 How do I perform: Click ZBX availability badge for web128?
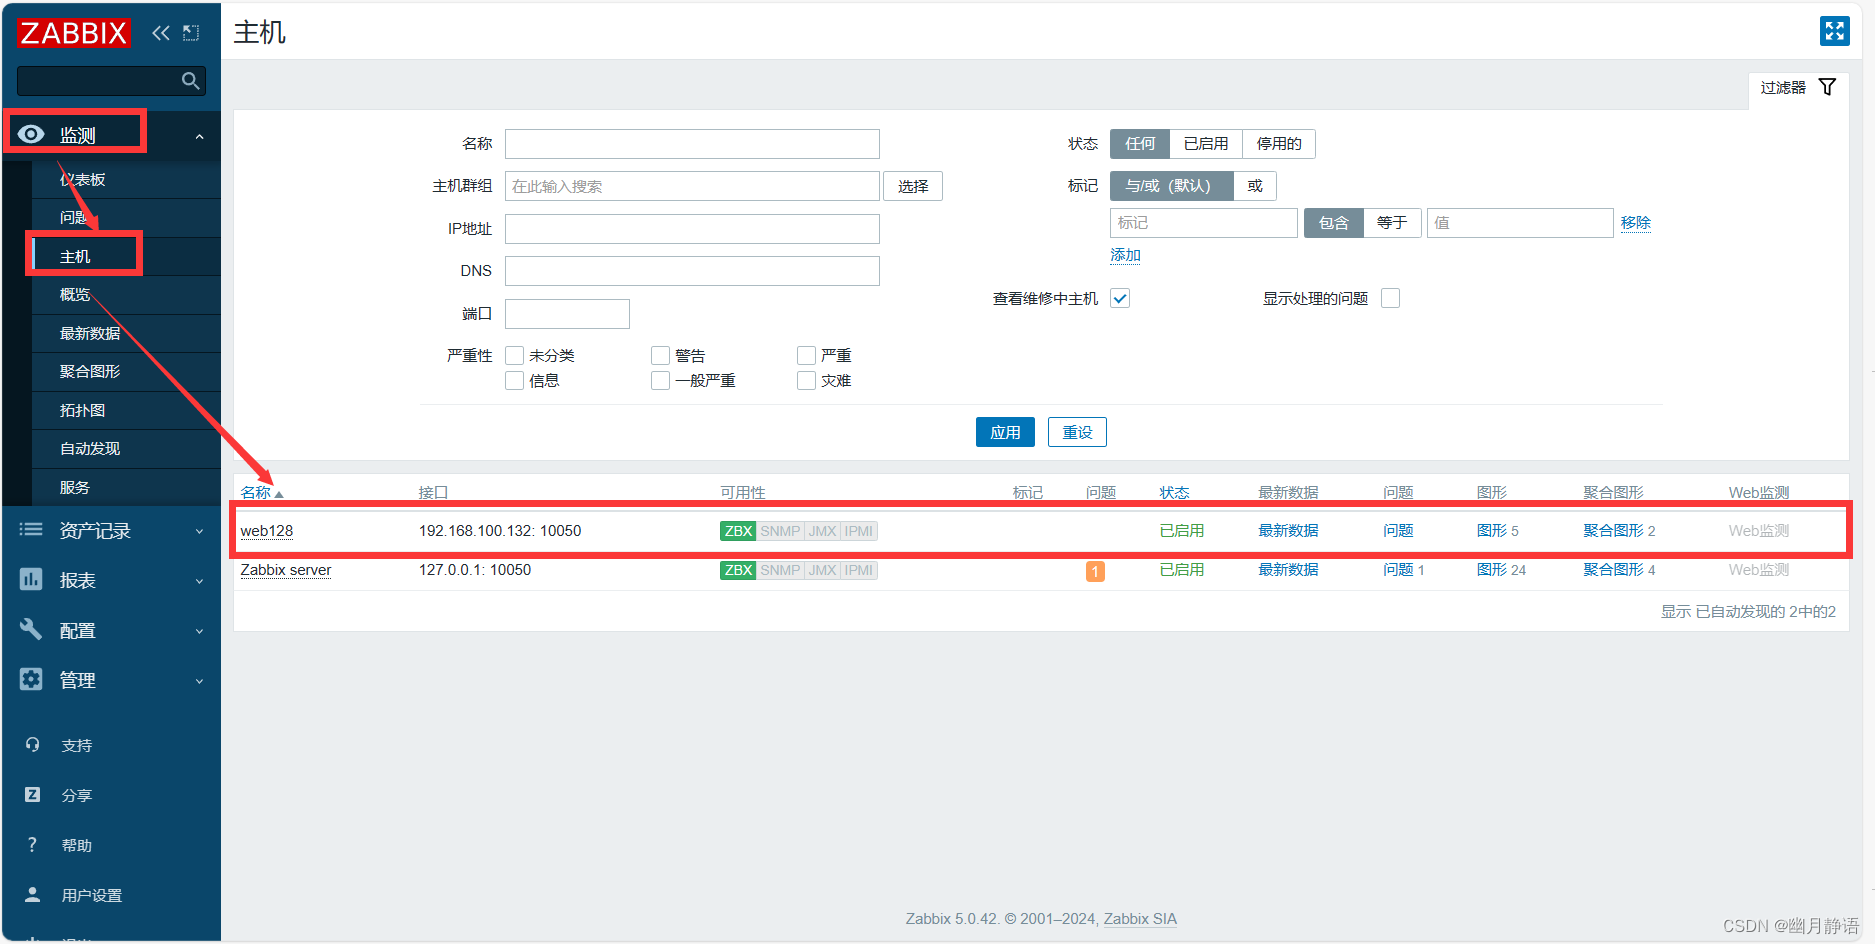click(738, 531)
